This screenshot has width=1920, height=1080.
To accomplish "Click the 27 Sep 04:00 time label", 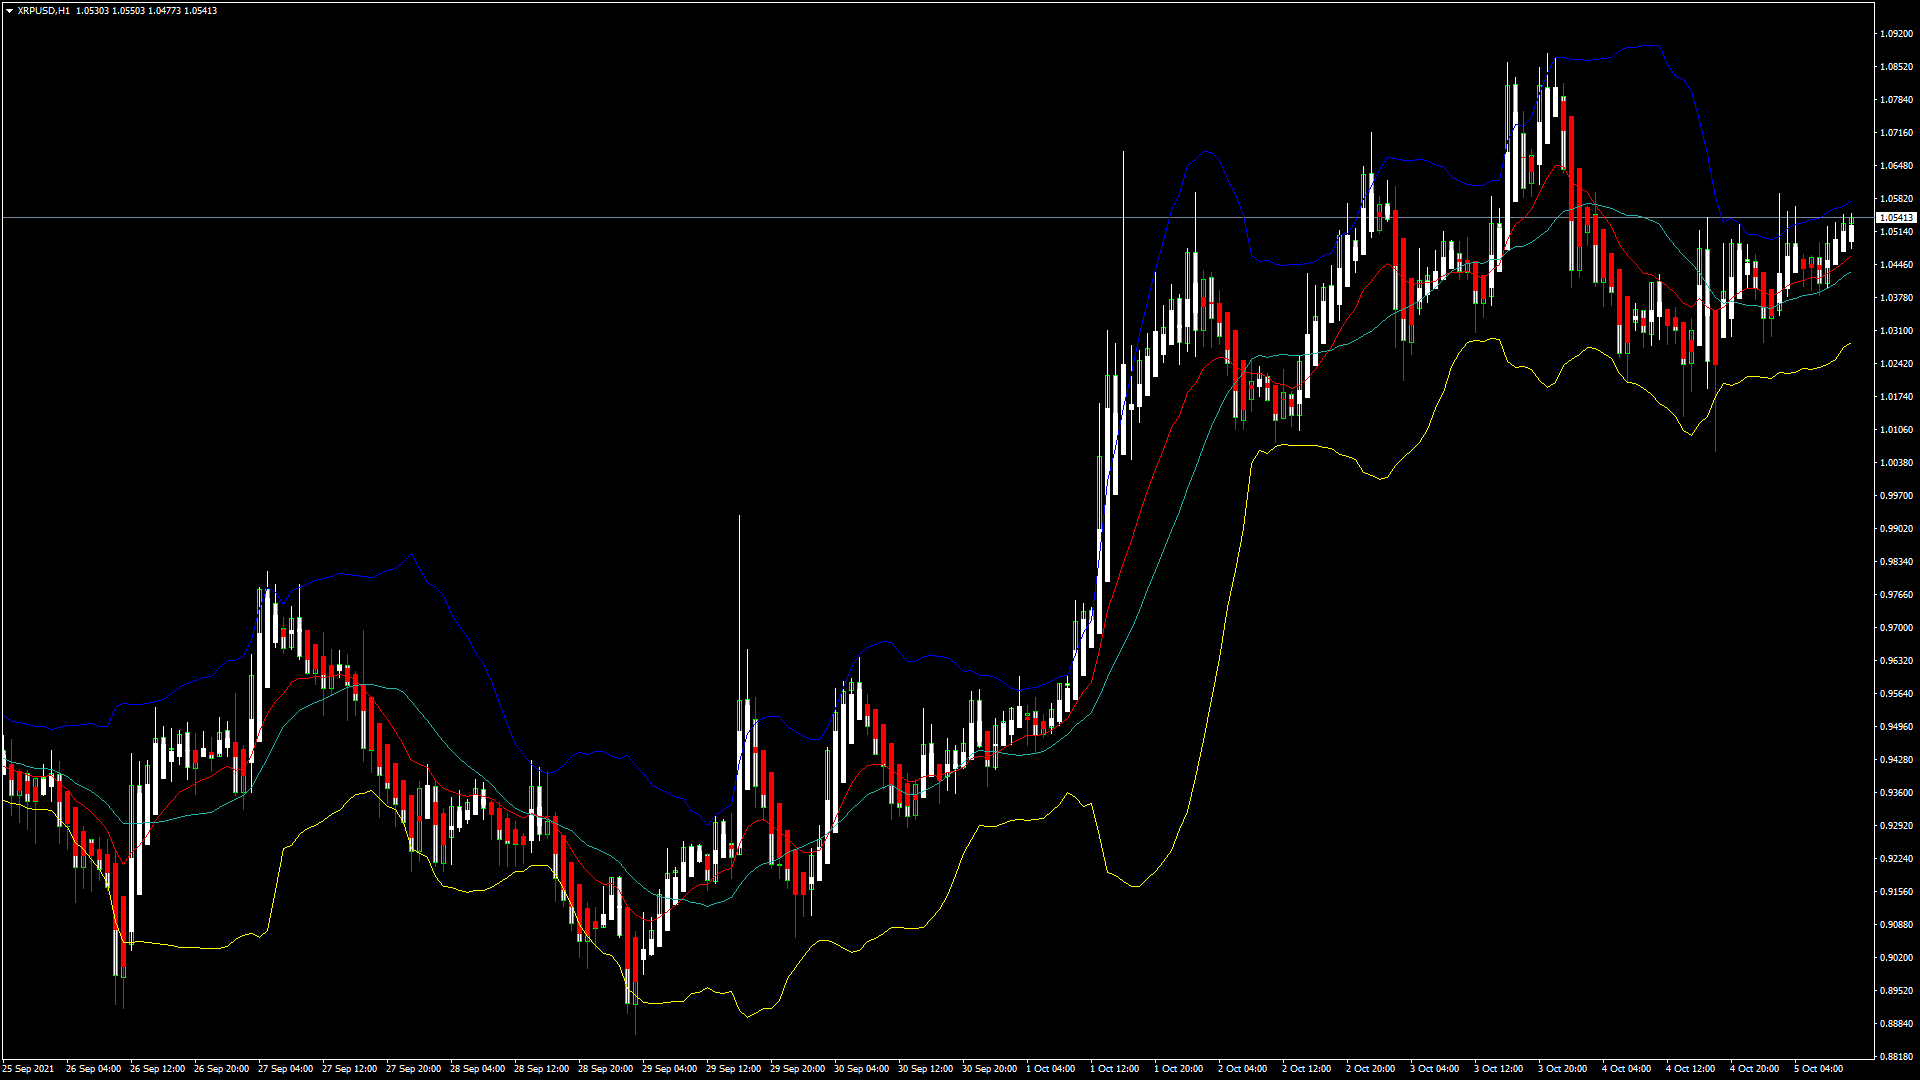I will [x=285, y=1068].
